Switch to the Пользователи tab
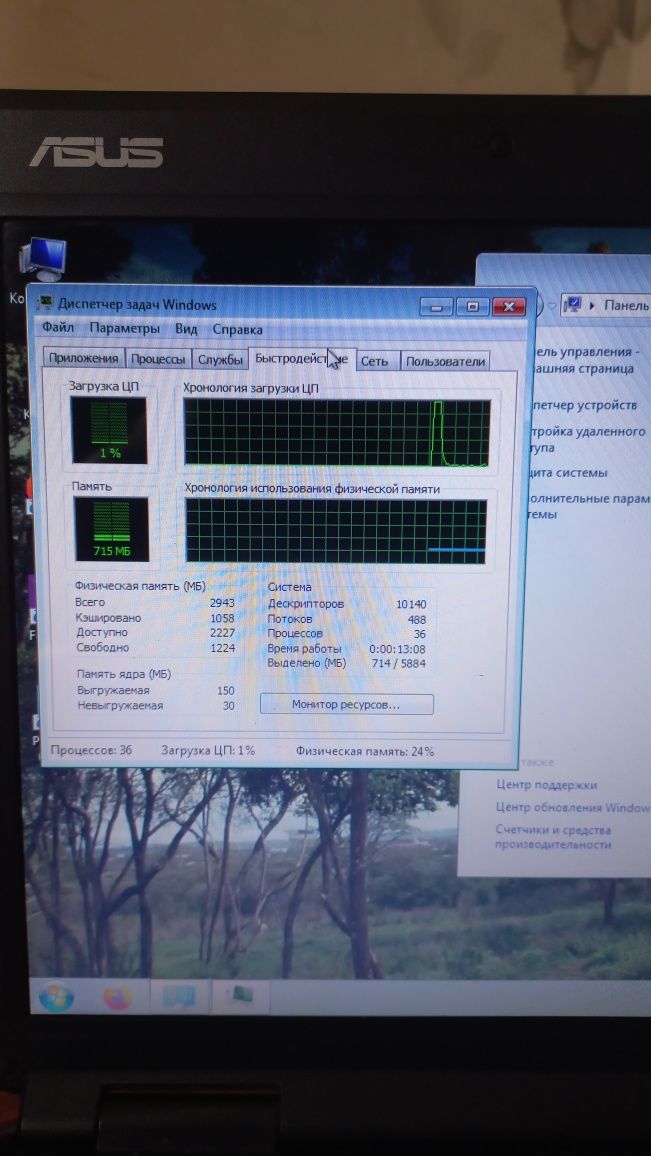651x1156 pixels. (x=445, y=361)
